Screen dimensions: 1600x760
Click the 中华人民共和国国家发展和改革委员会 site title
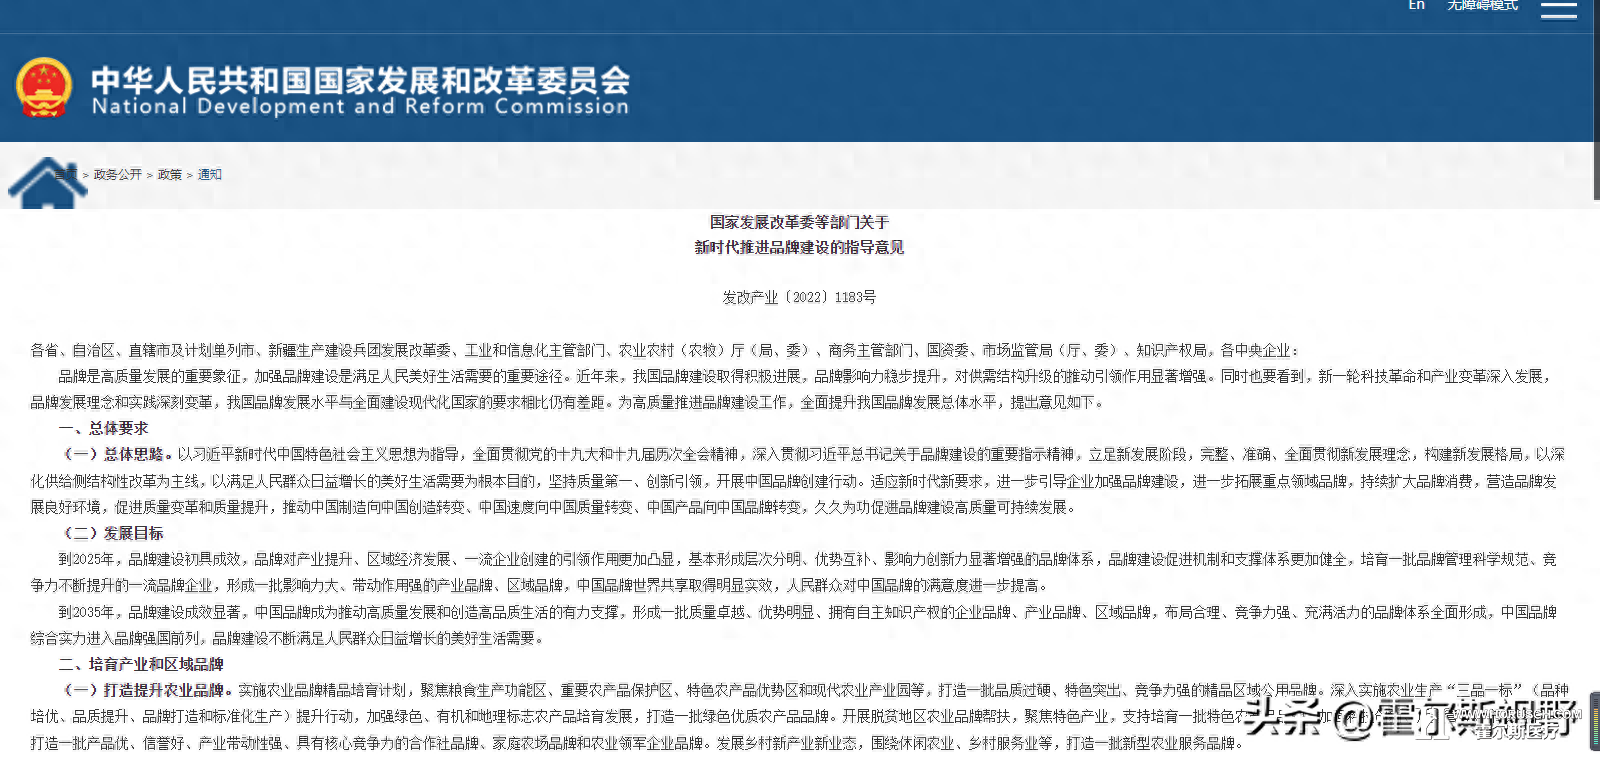click(360, 80)
